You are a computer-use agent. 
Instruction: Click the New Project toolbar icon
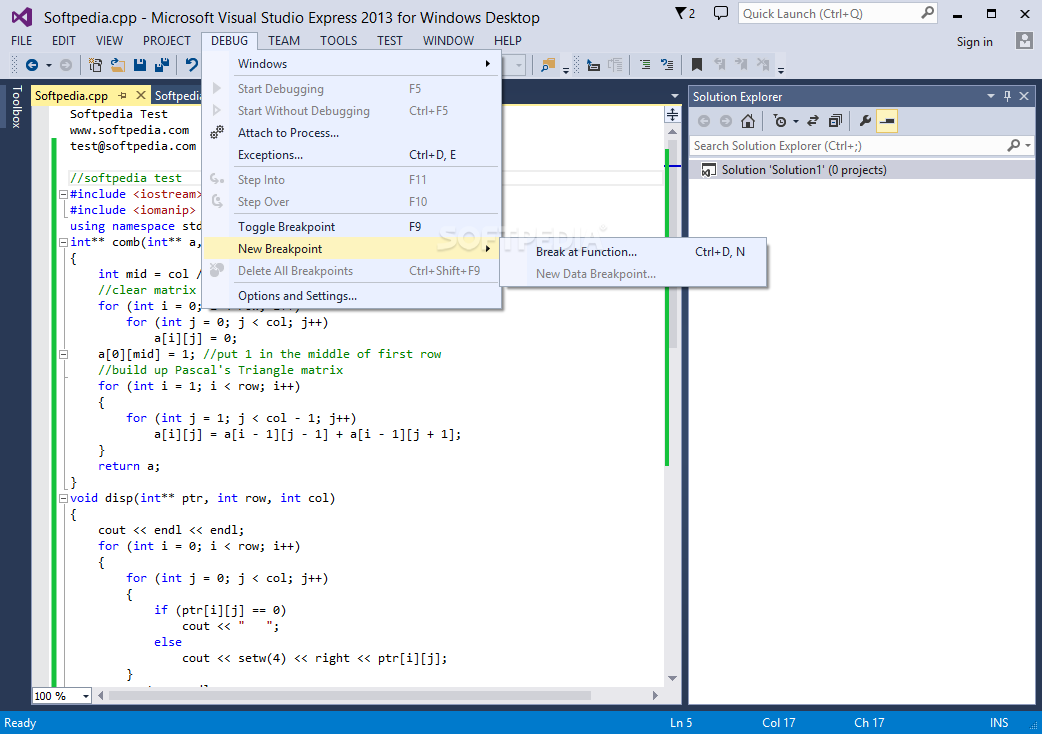click(x=96, y=65)
